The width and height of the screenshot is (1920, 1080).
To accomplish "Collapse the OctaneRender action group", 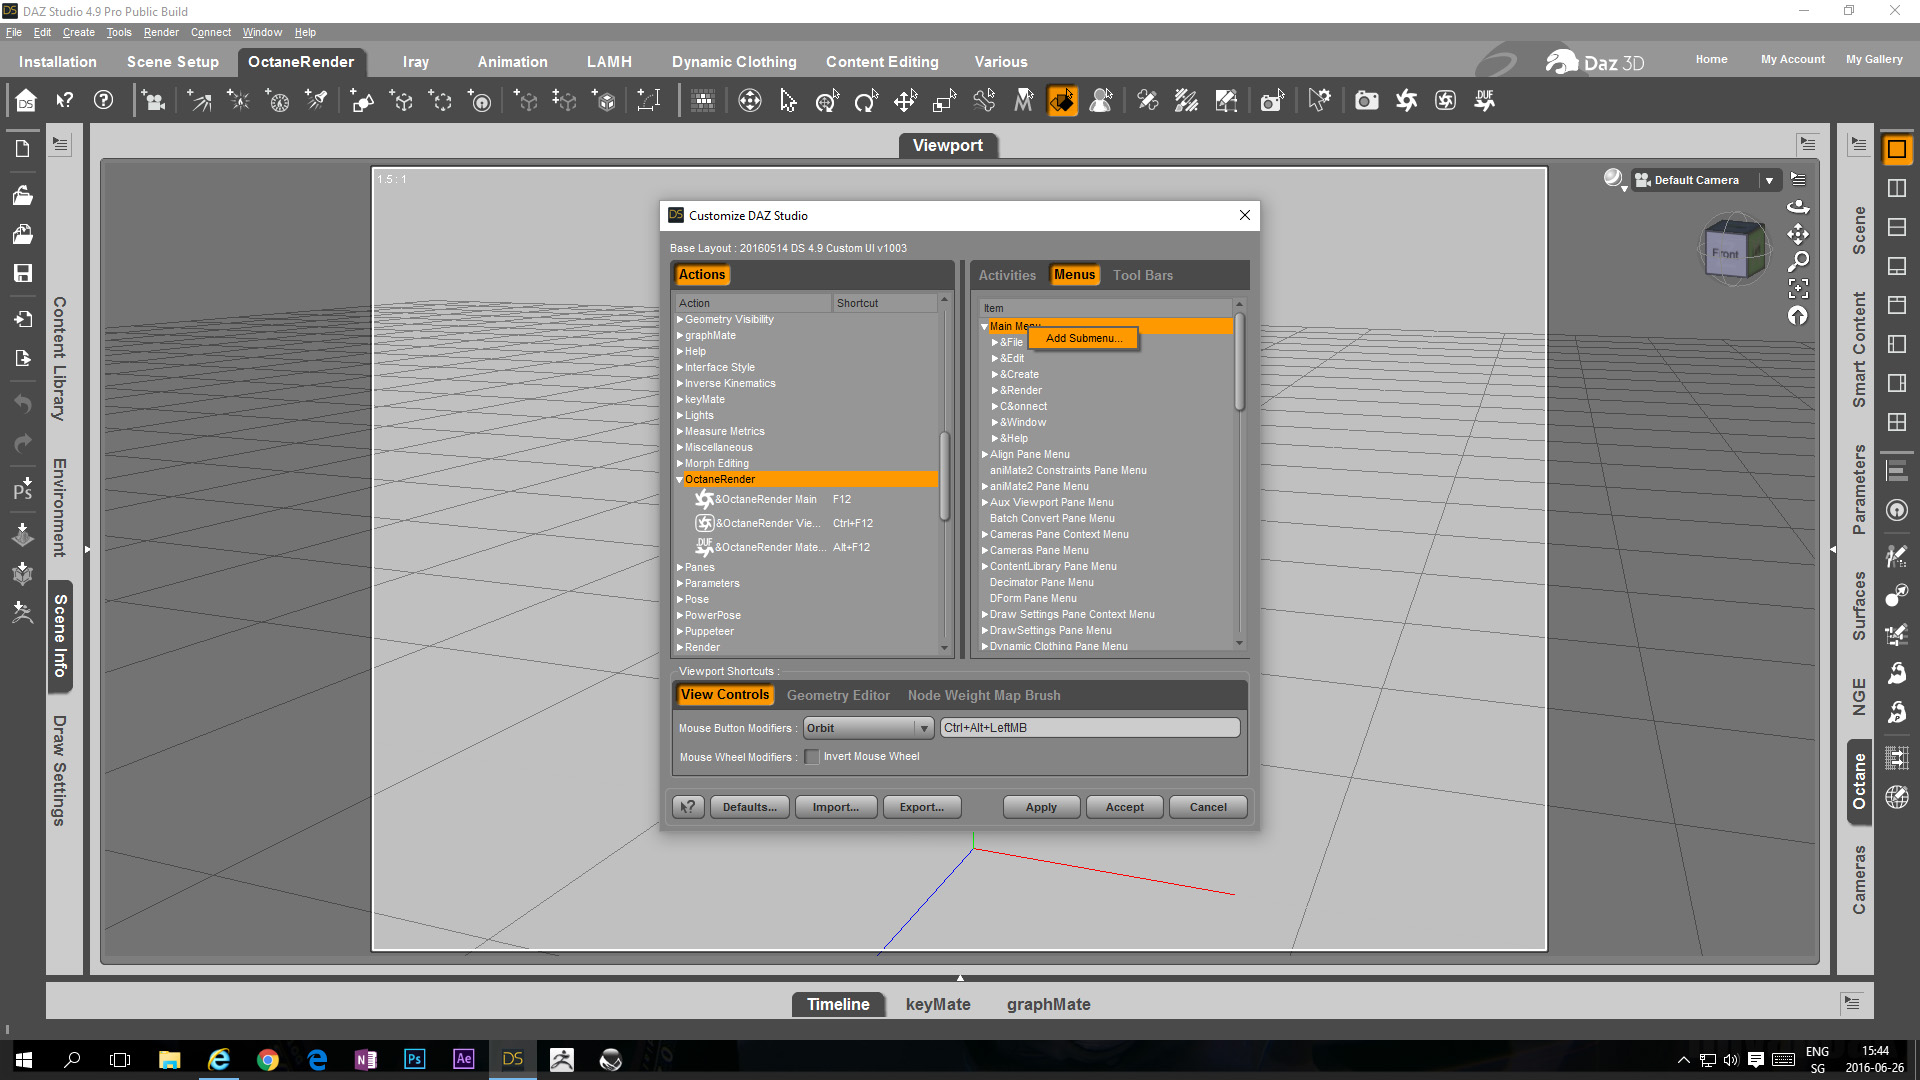I will (x=680, y=480).
